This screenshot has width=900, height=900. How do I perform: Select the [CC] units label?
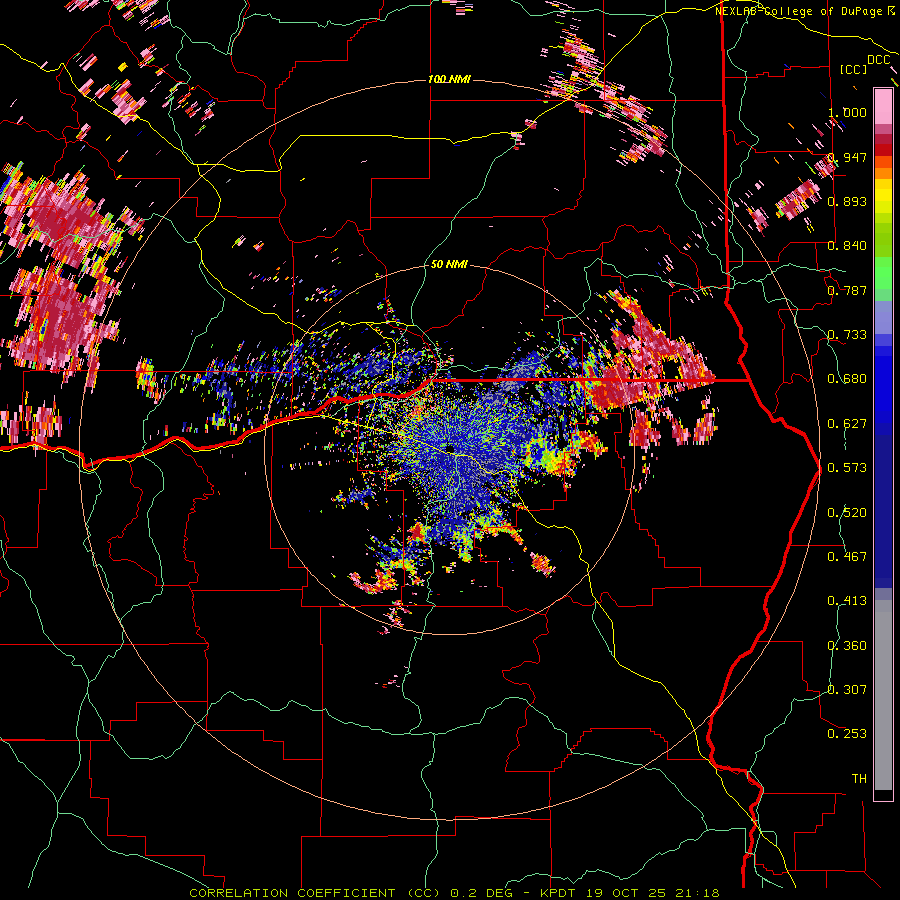pyautogui.click(x=854, y=69)
